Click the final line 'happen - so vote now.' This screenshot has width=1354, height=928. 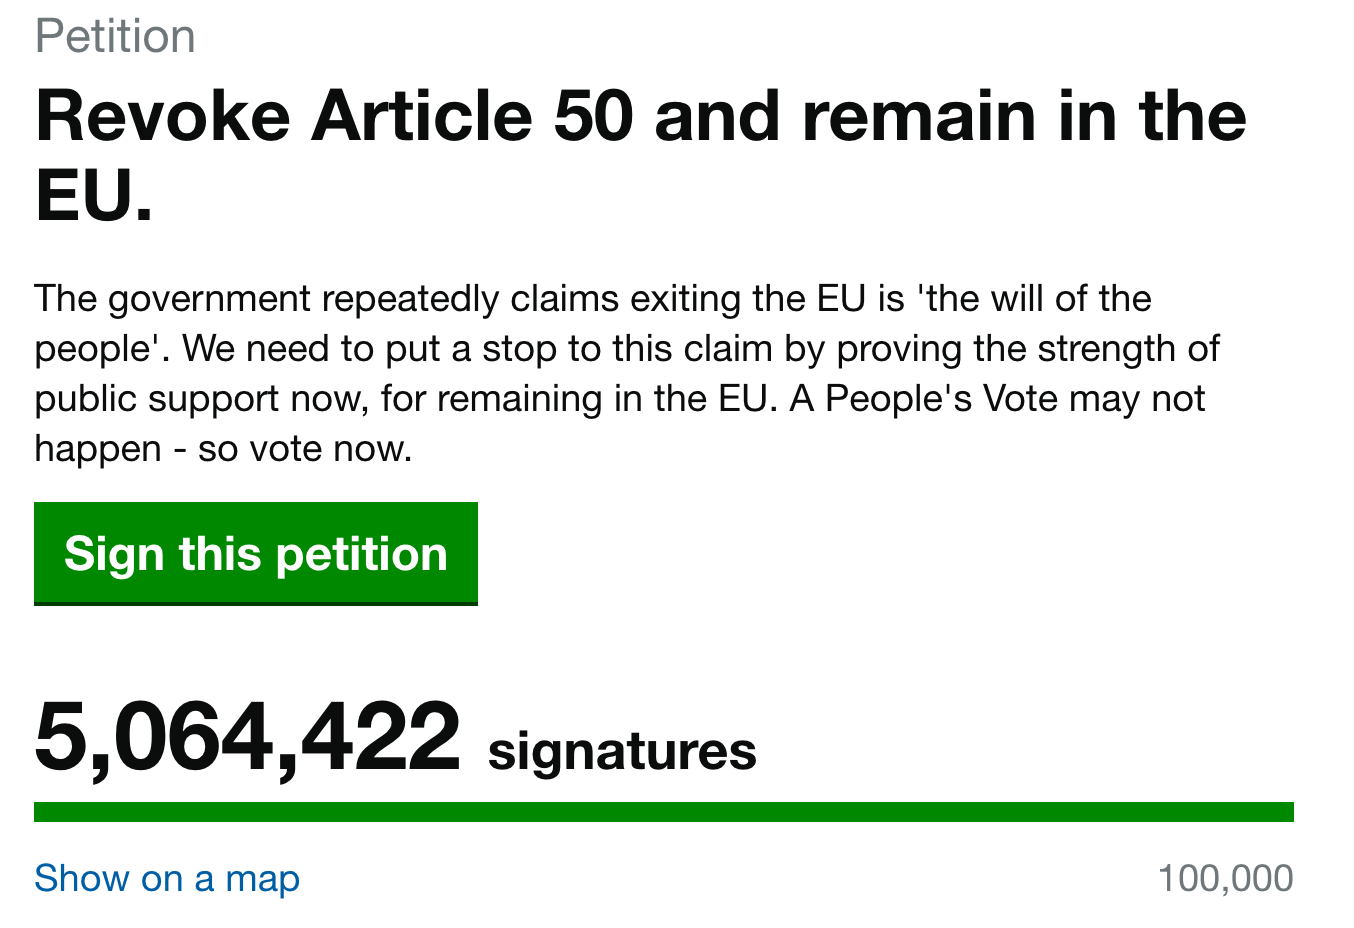[223, 449]
